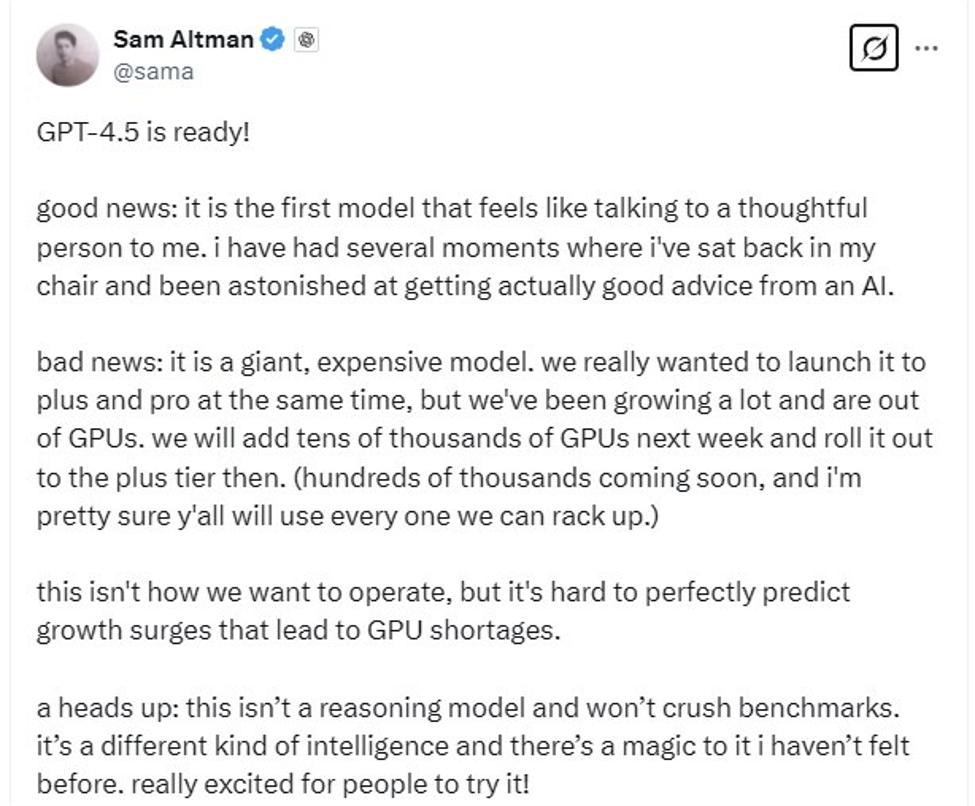Open the Sam Altman display name link
The width and height of the screenshot is (975, 806).
(183, 40)
